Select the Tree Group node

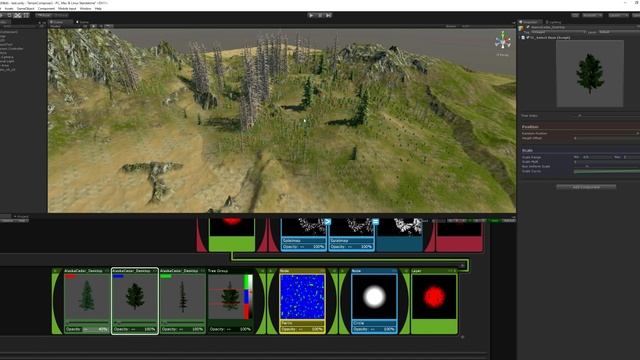pos(230,301)
